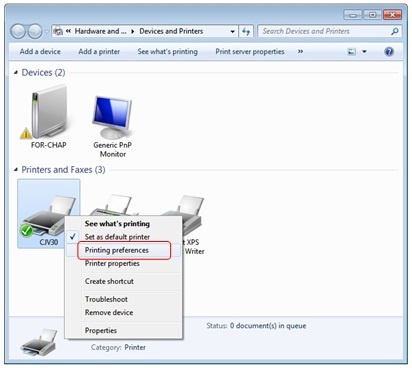Show more toolbar commands chevron
The width and height of the screenshot is (412, 368).
300,52
